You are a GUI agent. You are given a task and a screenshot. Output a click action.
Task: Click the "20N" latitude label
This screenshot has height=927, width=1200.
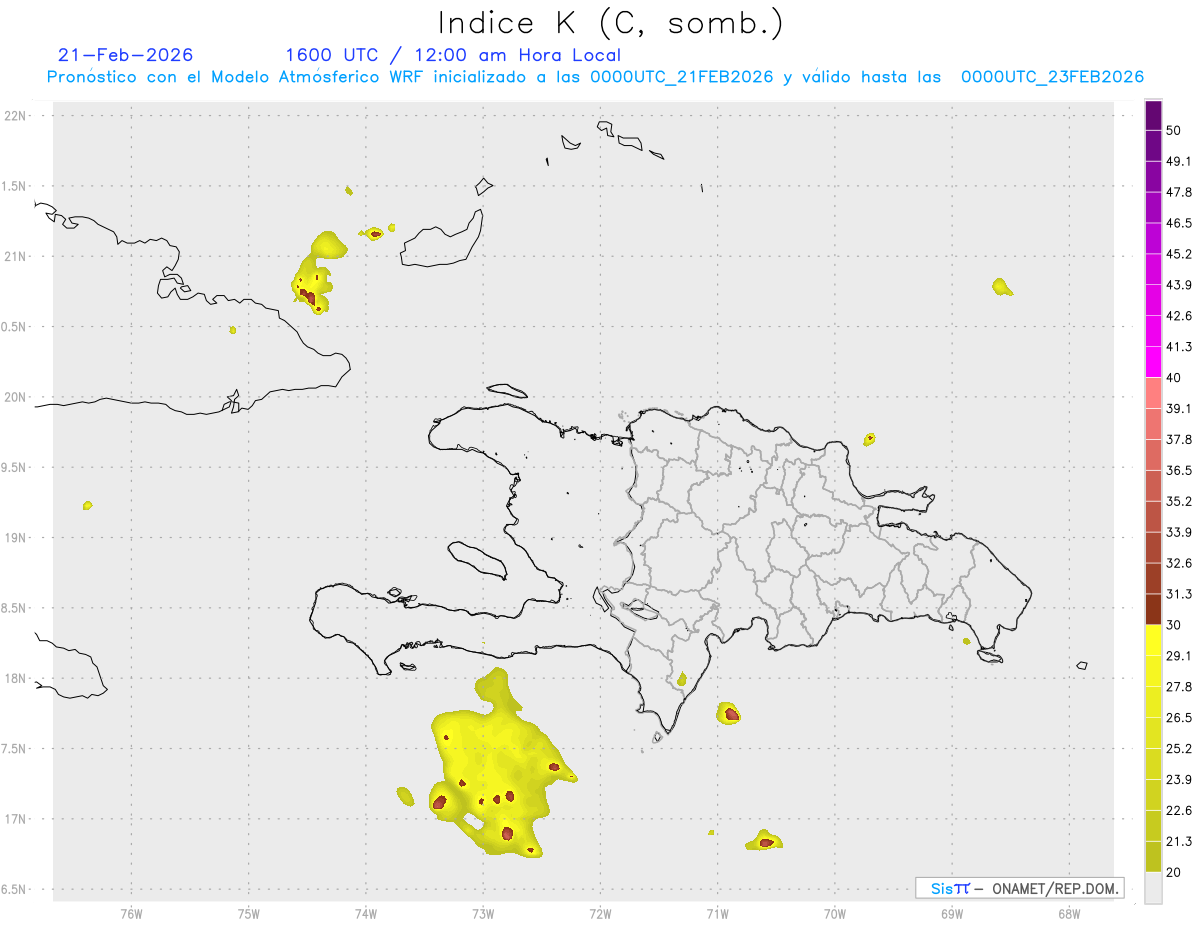15,397
